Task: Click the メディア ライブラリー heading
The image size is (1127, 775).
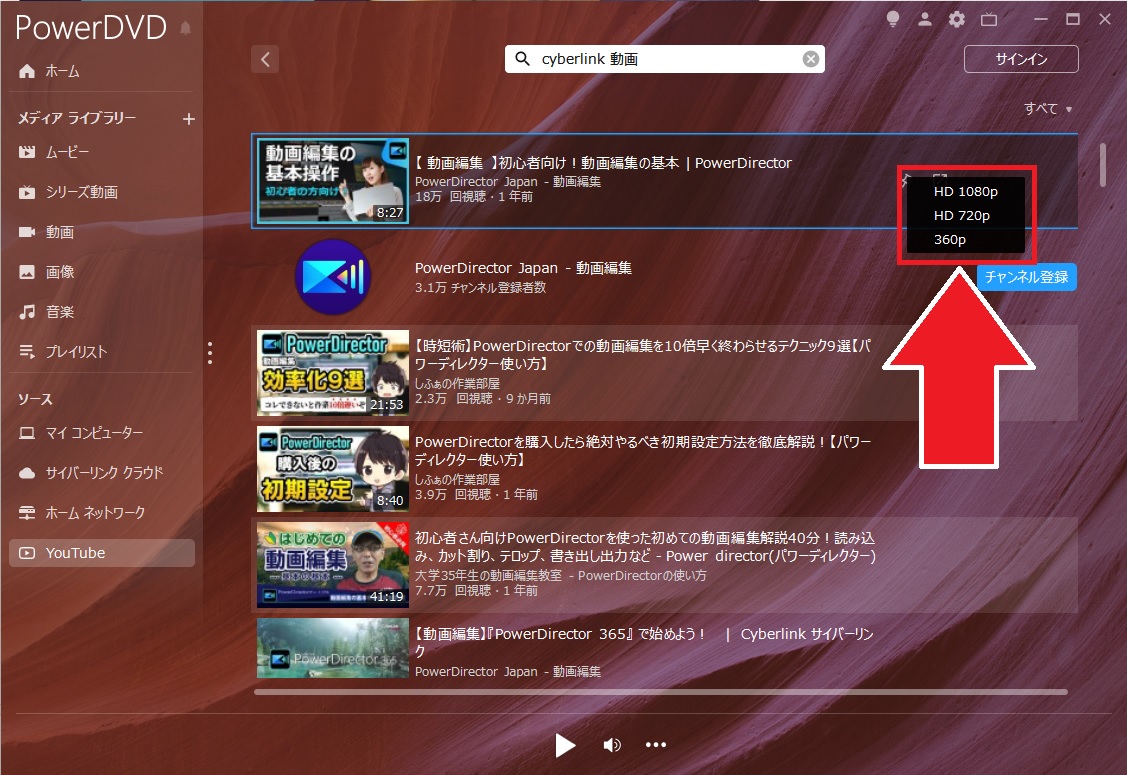Action: pos(77,118)
